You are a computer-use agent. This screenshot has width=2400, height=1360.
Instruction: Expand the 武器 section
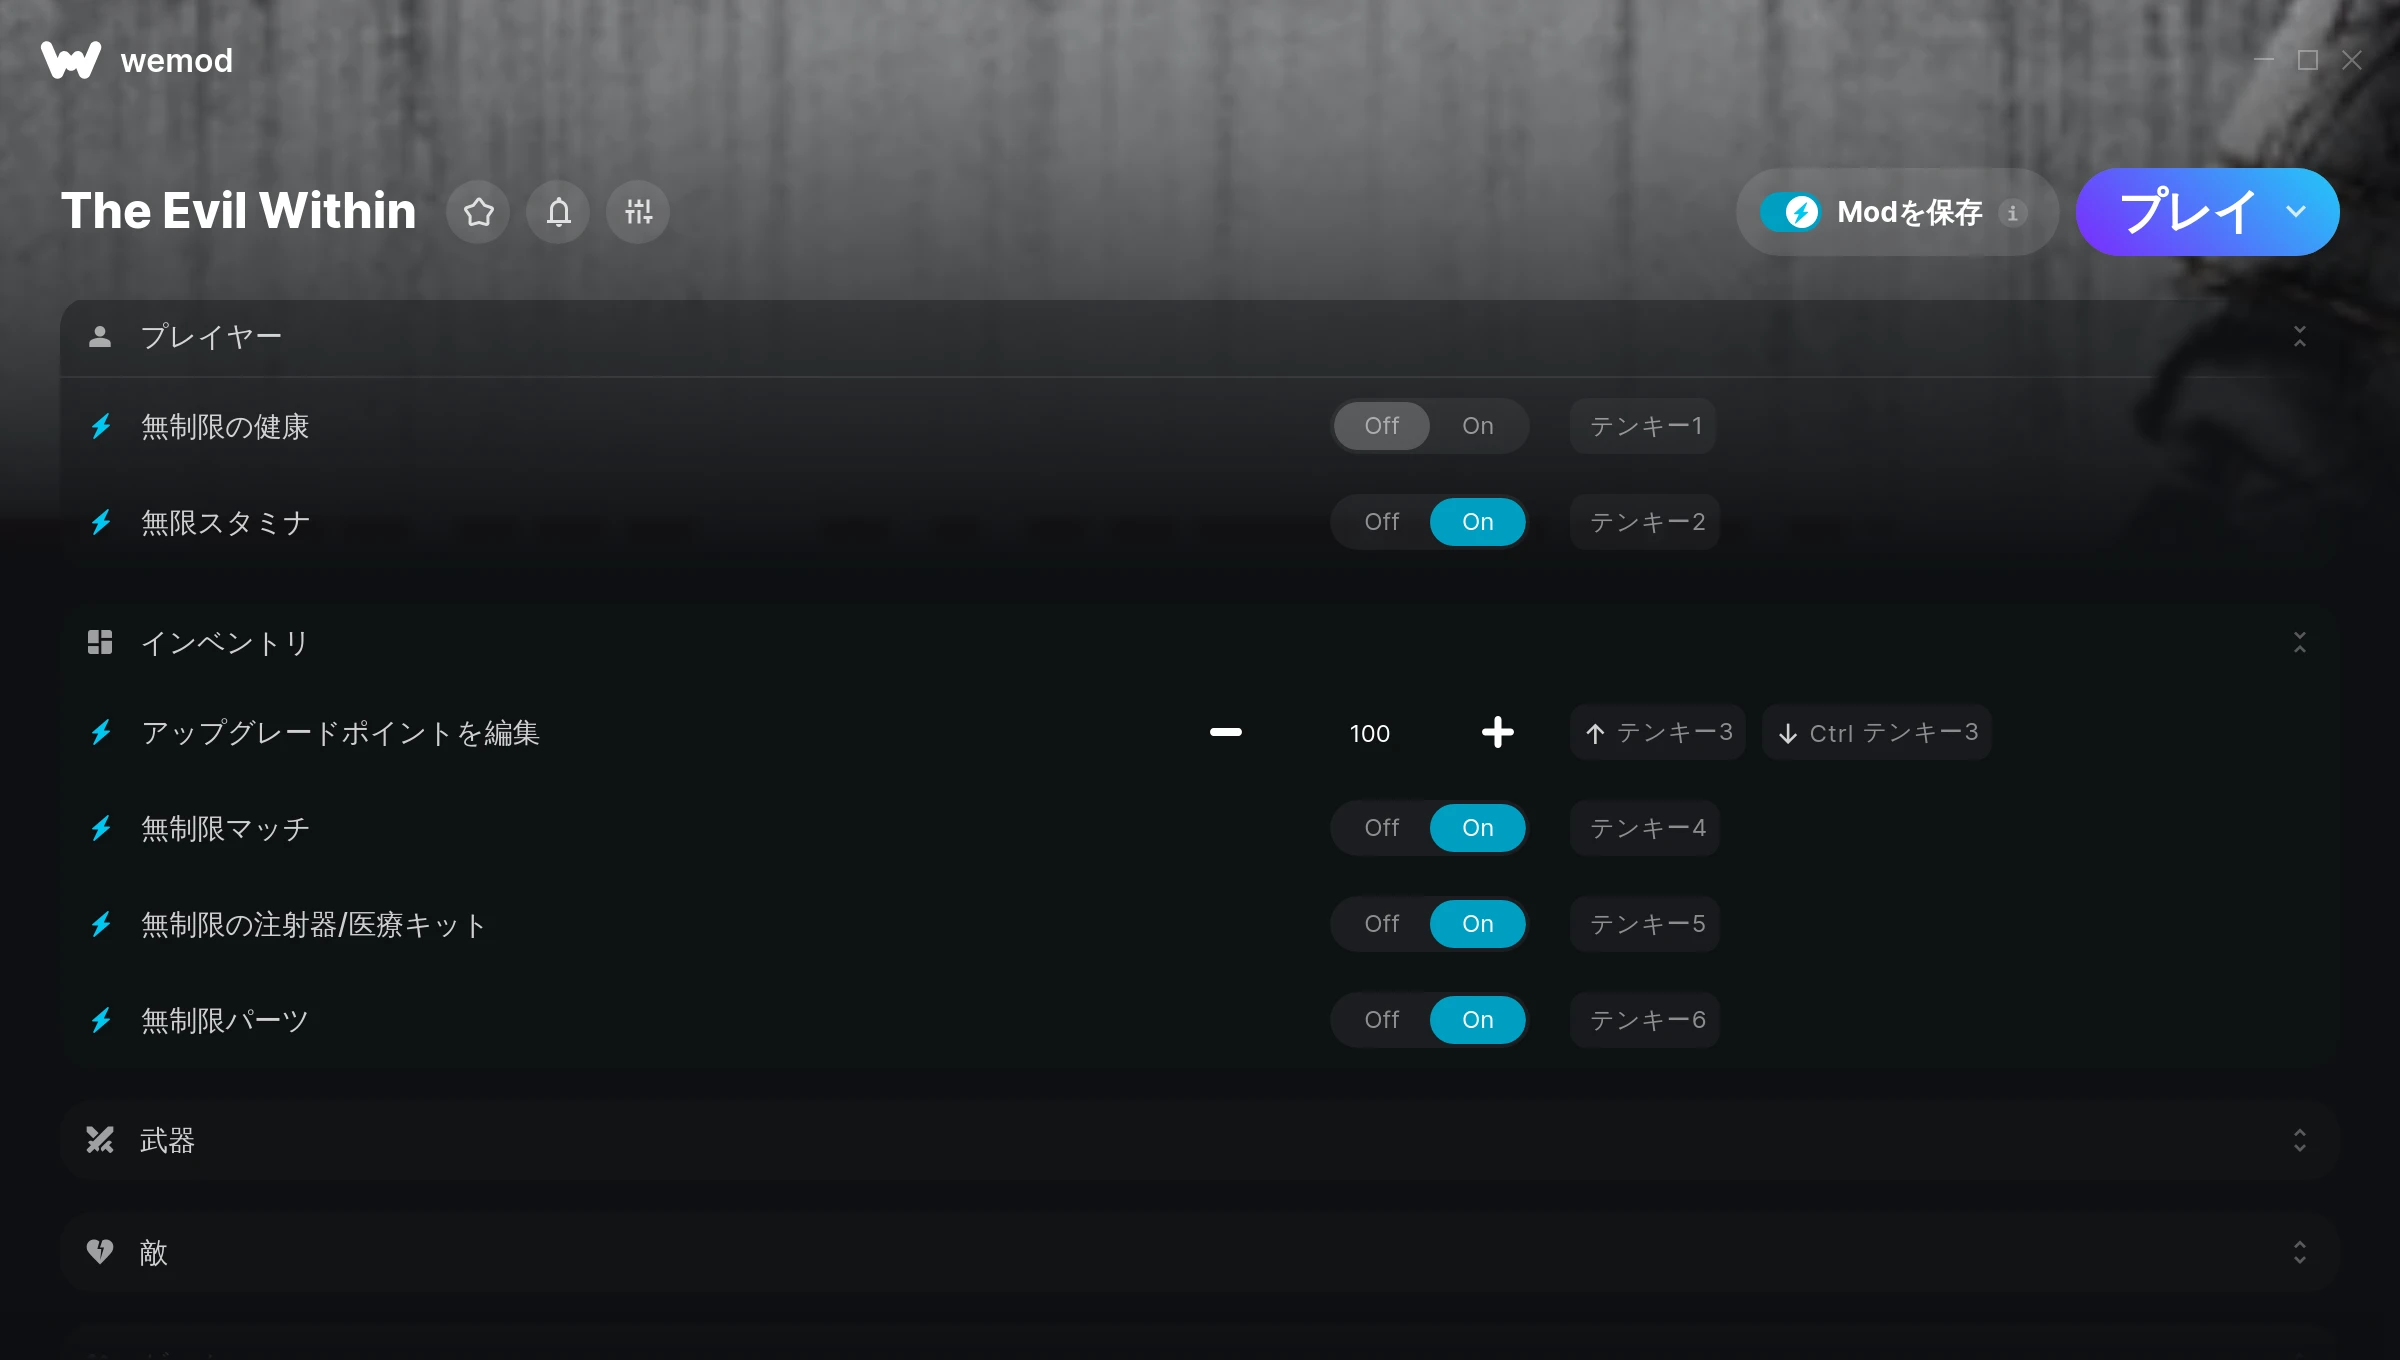(x=2300, y=1140)
